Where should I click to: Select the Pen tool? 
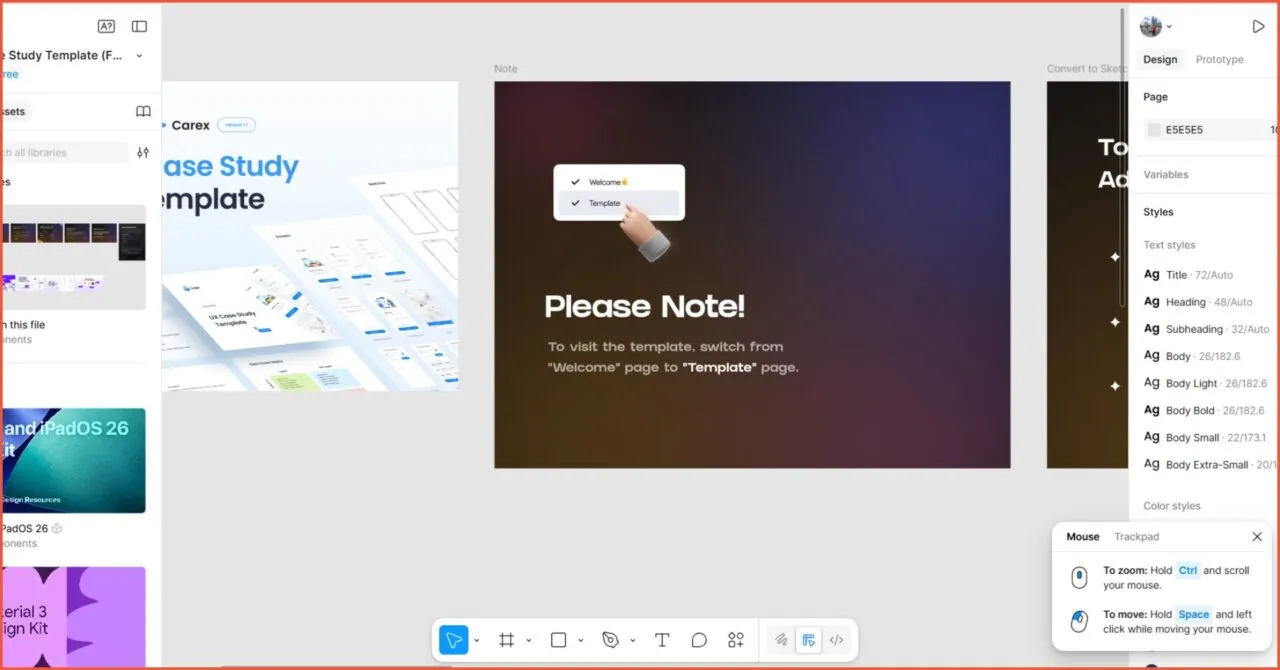[x=609, y=639]
